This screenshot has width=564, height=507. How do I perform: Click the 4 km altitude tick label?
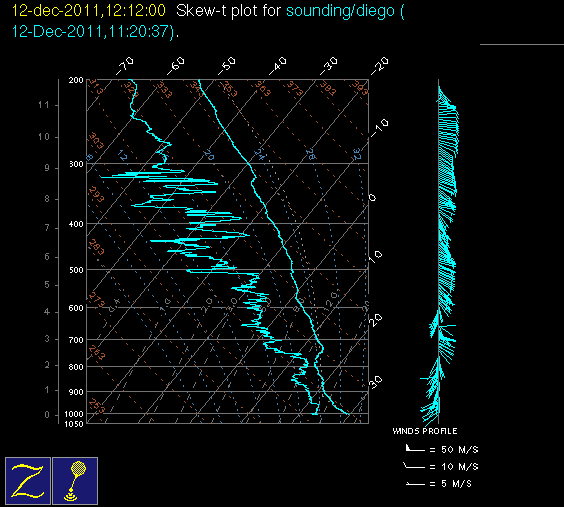click(47, 312)
